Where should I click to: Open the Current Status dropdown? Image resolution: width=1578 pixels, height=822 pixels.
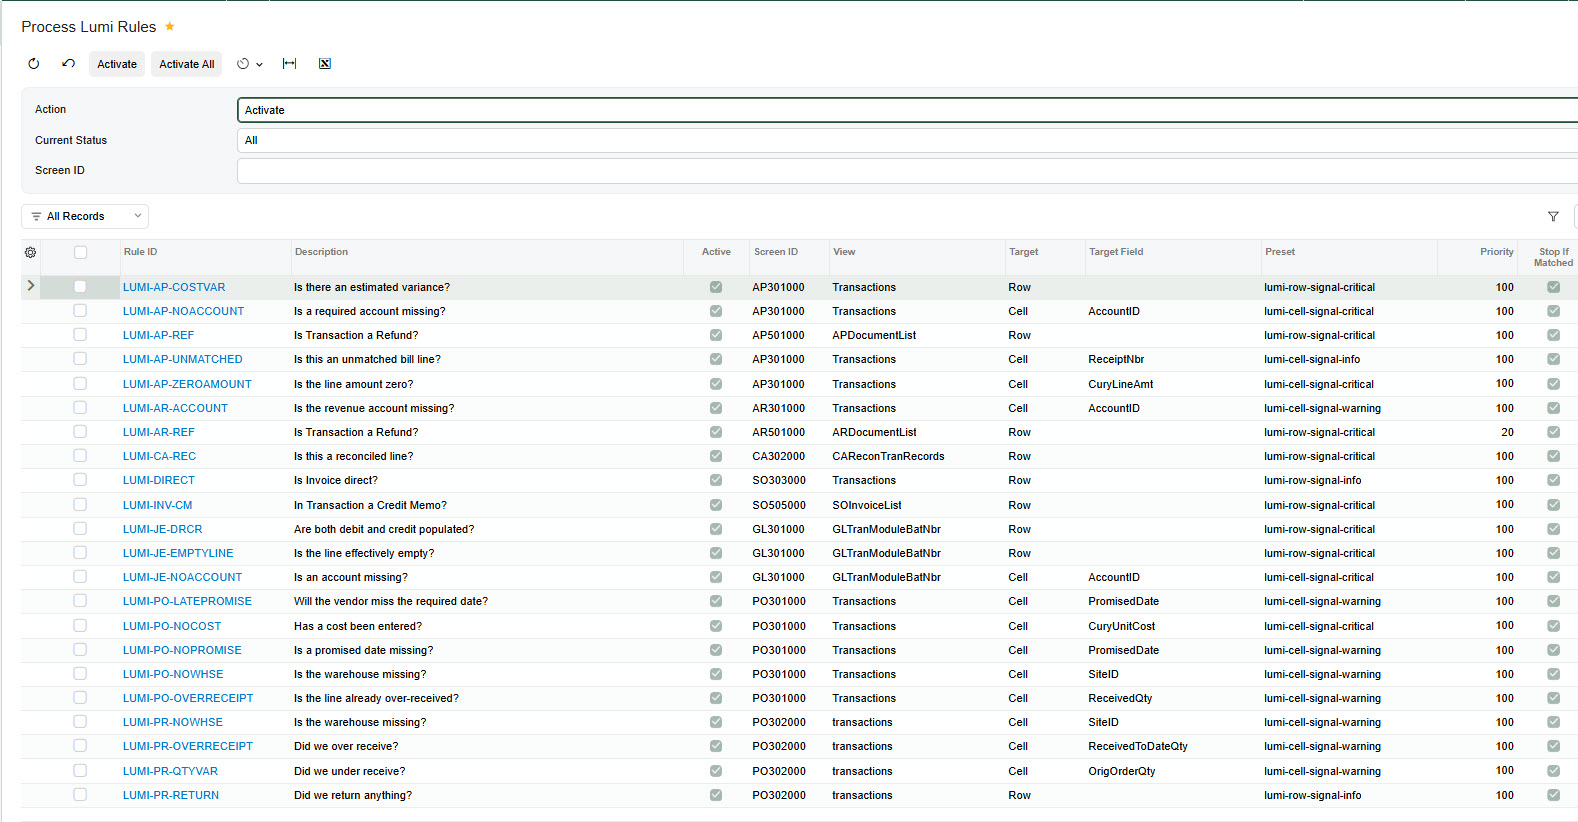coord(907,140)
